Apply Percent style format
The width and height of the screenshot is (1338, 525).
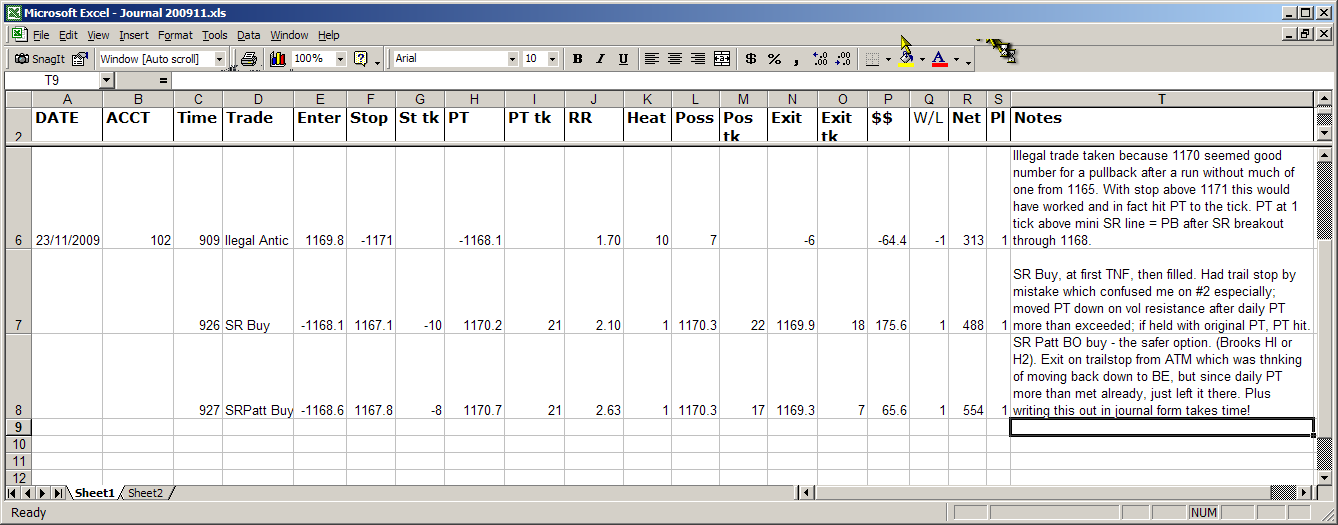pyautogui.click(x=774, y=59)
